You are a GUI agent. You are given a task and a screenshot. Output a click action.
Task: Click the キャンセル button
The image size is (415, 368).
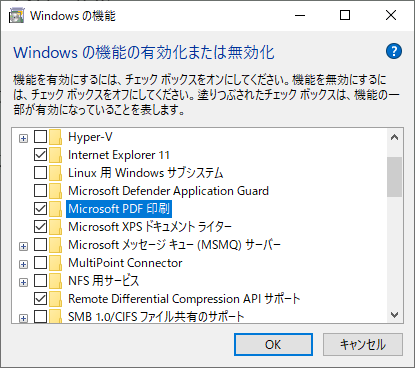point(363,345)
